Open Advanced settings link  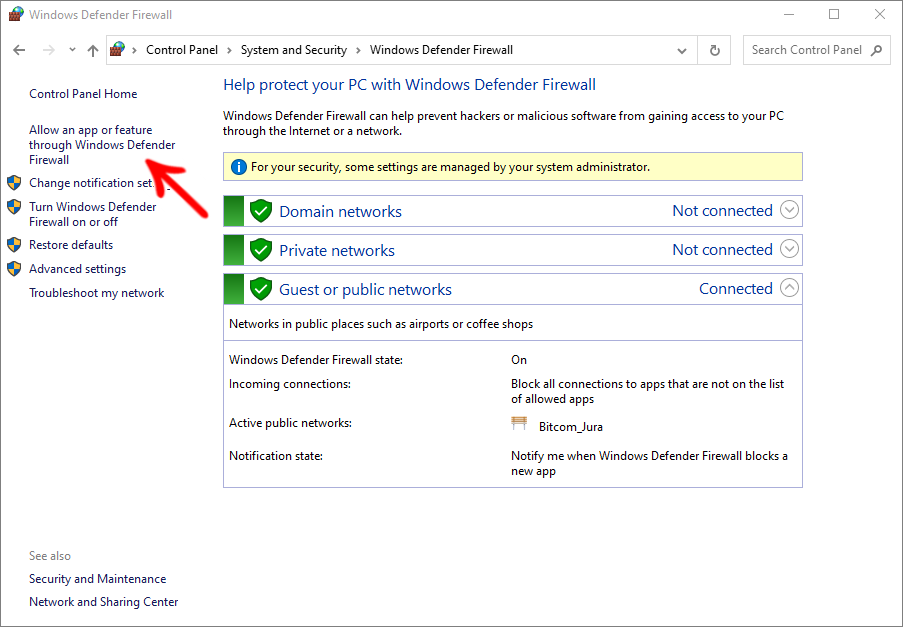(x=77, y=269)
